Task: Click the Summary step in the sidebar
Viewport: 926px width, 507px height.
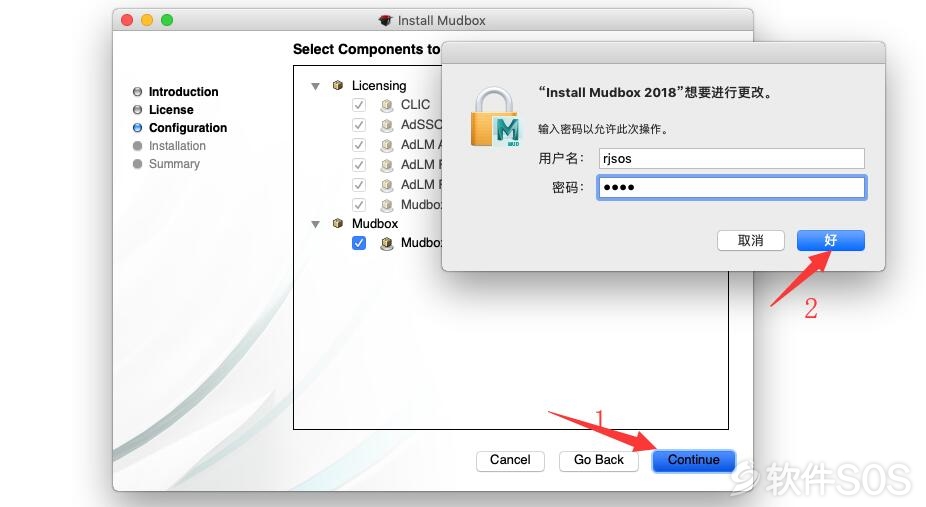Action: pos(174,163)
